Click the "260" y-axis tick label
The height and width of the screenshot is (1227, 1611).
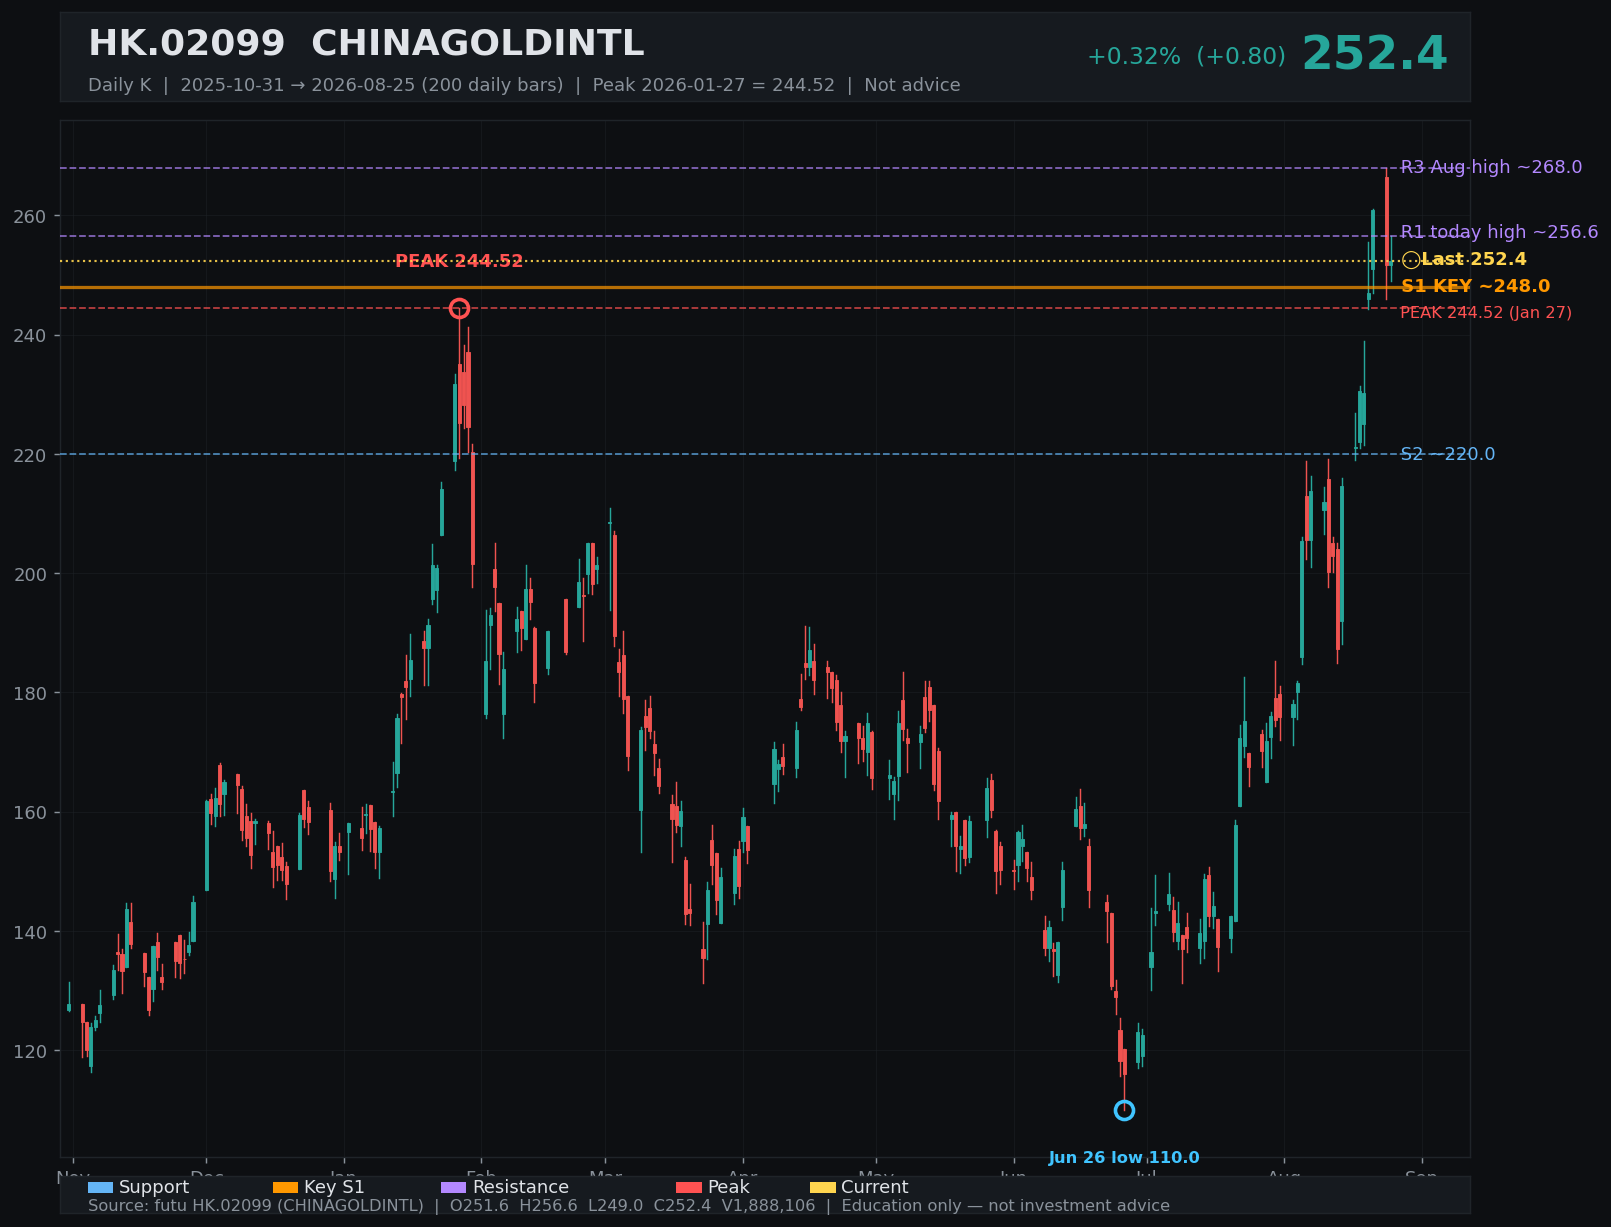pyautogui.click(x=28, y=217)
